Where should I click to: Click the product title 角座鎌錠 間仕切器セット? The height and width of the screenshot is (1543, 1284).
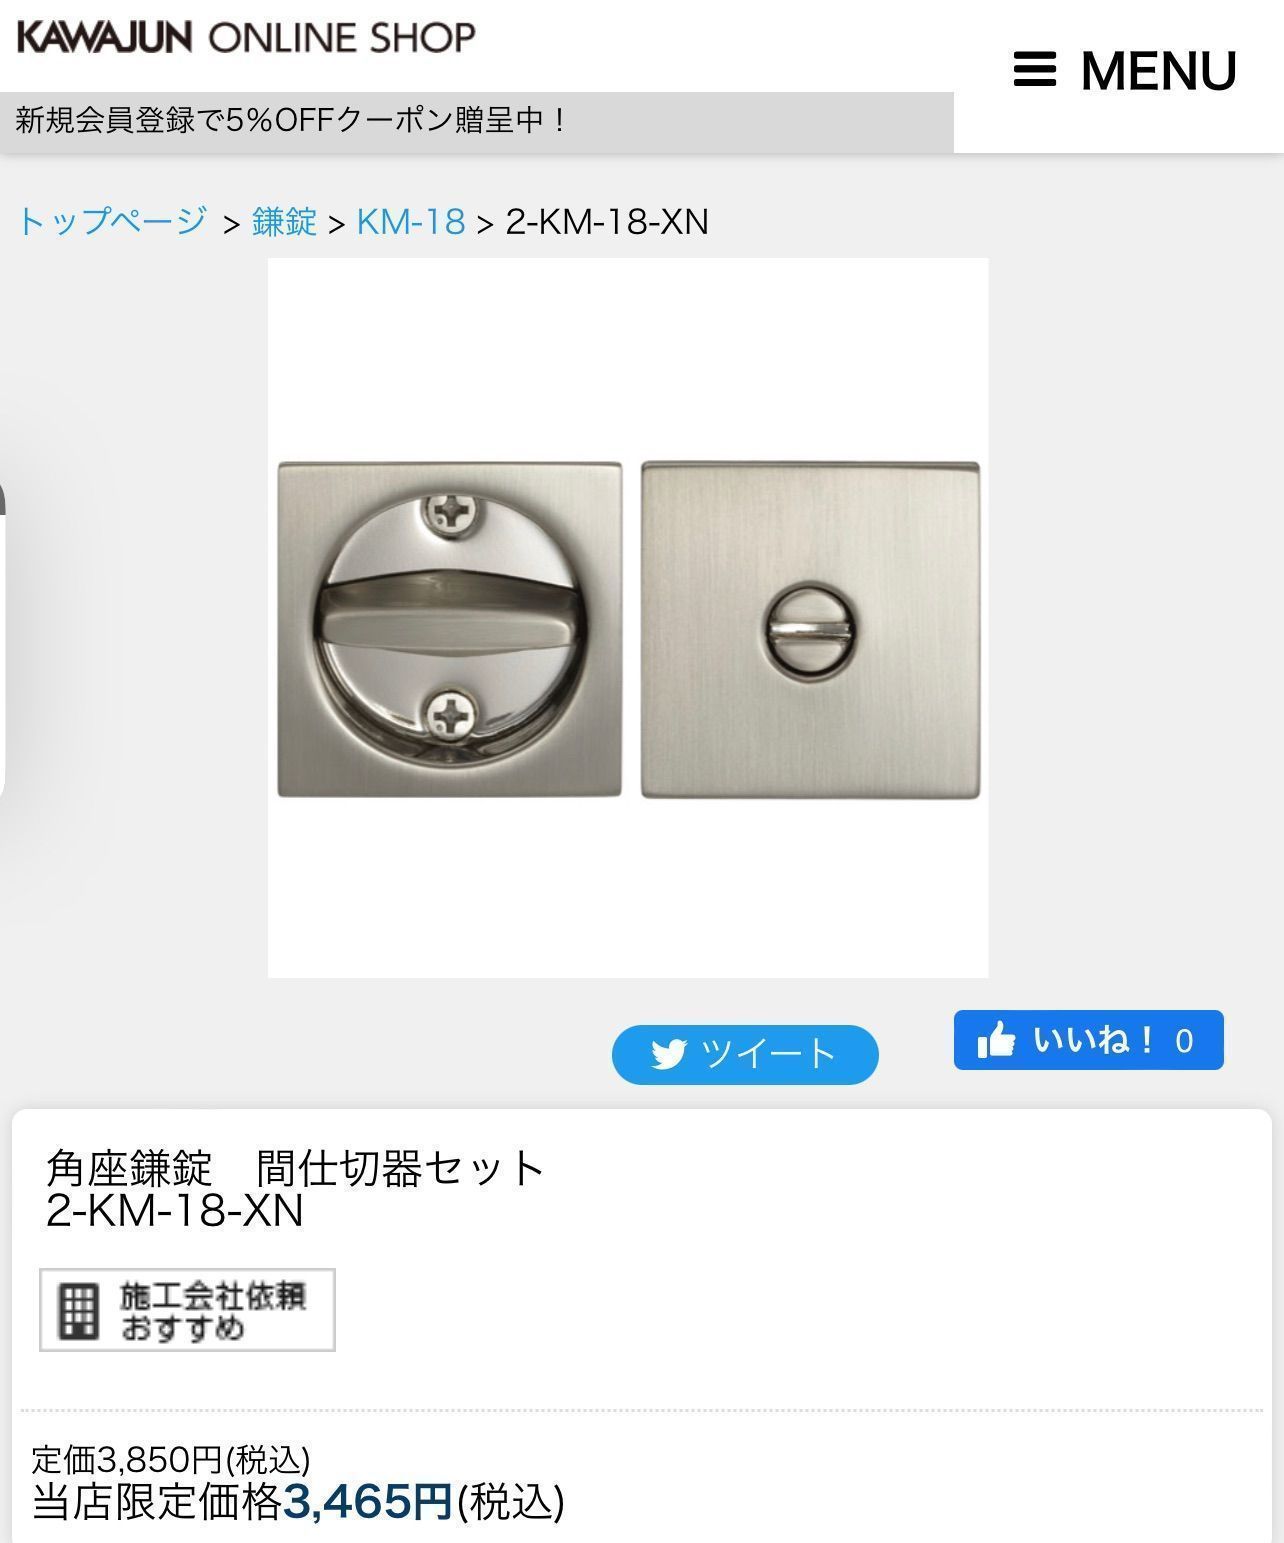[x=296, y=1167]
